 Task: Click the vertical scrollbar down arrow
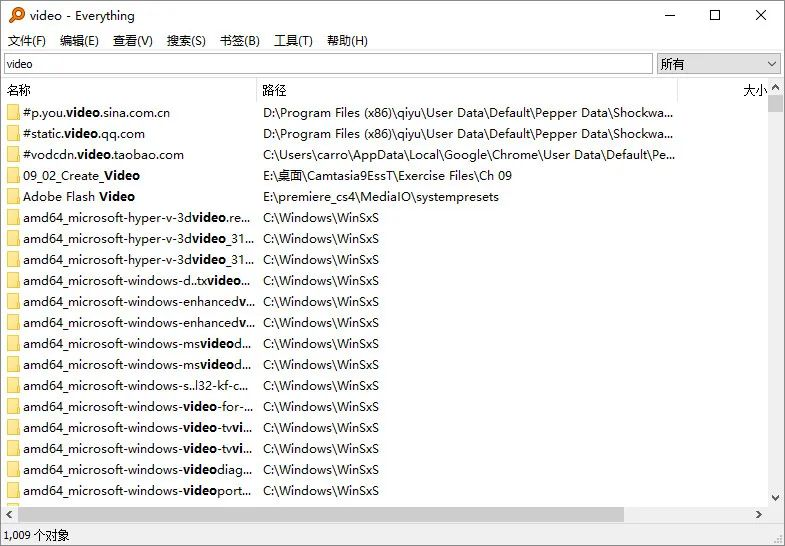click(775, 497)
